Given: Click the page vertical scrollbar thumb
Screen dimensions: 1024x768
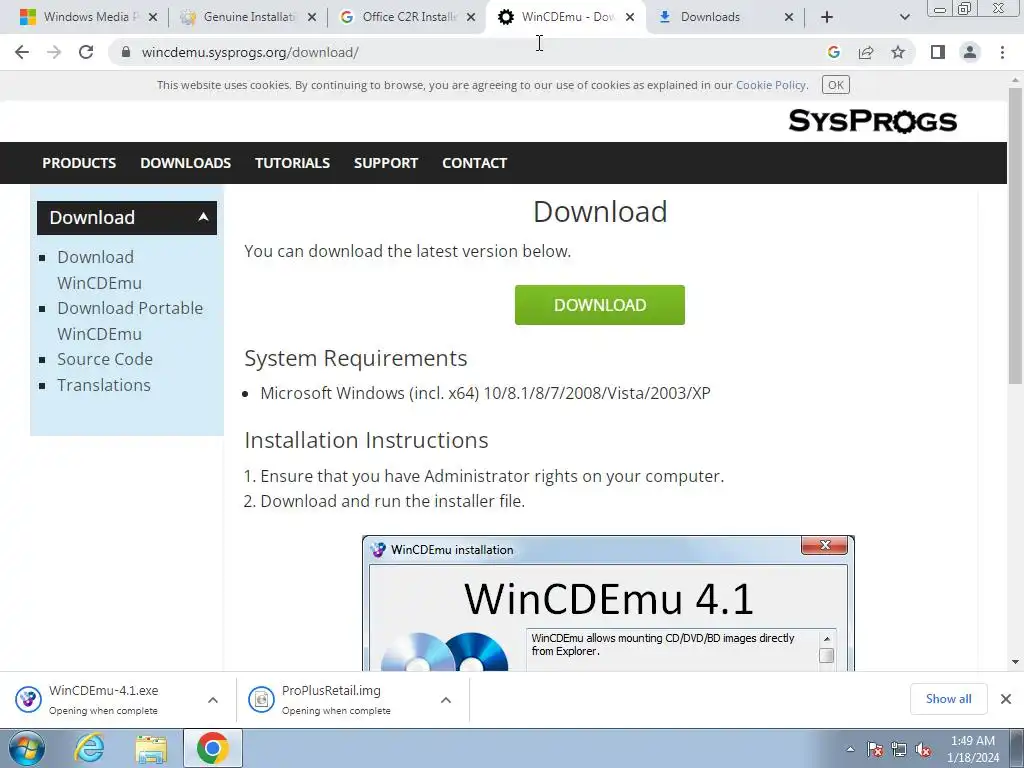Looking at the screenshot, I should (x=1015, y=235).
